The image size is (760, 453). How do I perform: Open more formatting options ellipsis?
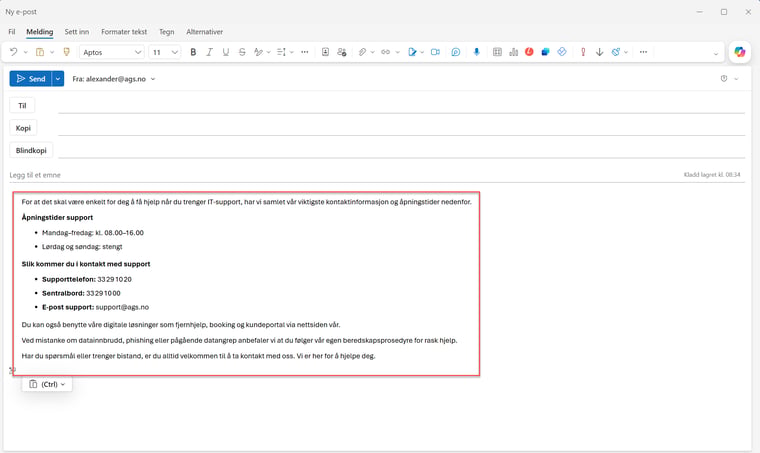click(x=304, y=52)
